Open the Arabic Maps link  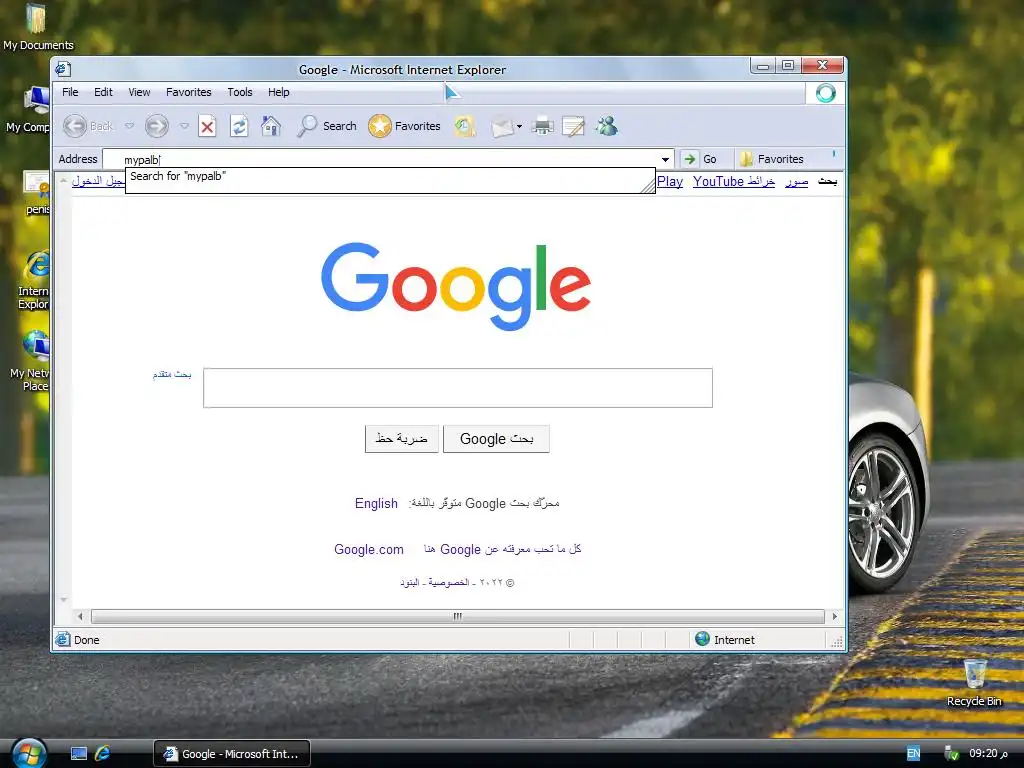pos(761,182)
